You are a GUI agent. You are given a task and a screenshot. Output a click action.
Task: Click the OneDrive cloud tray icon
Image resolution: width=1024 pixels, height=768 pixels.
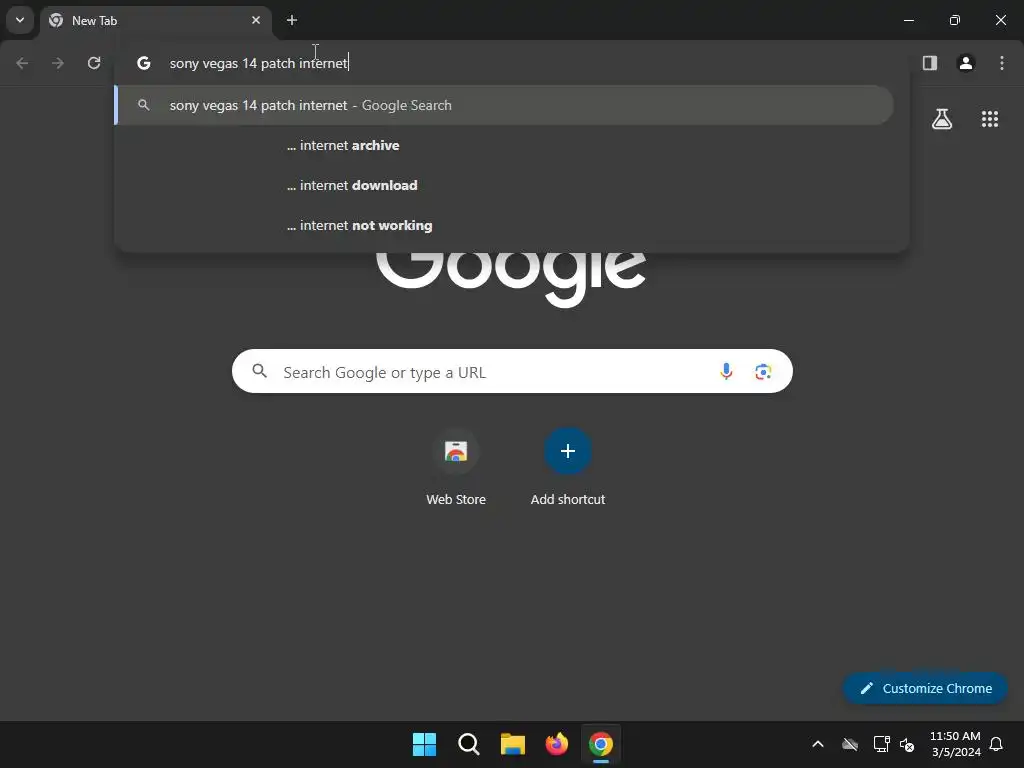(850, 744)
